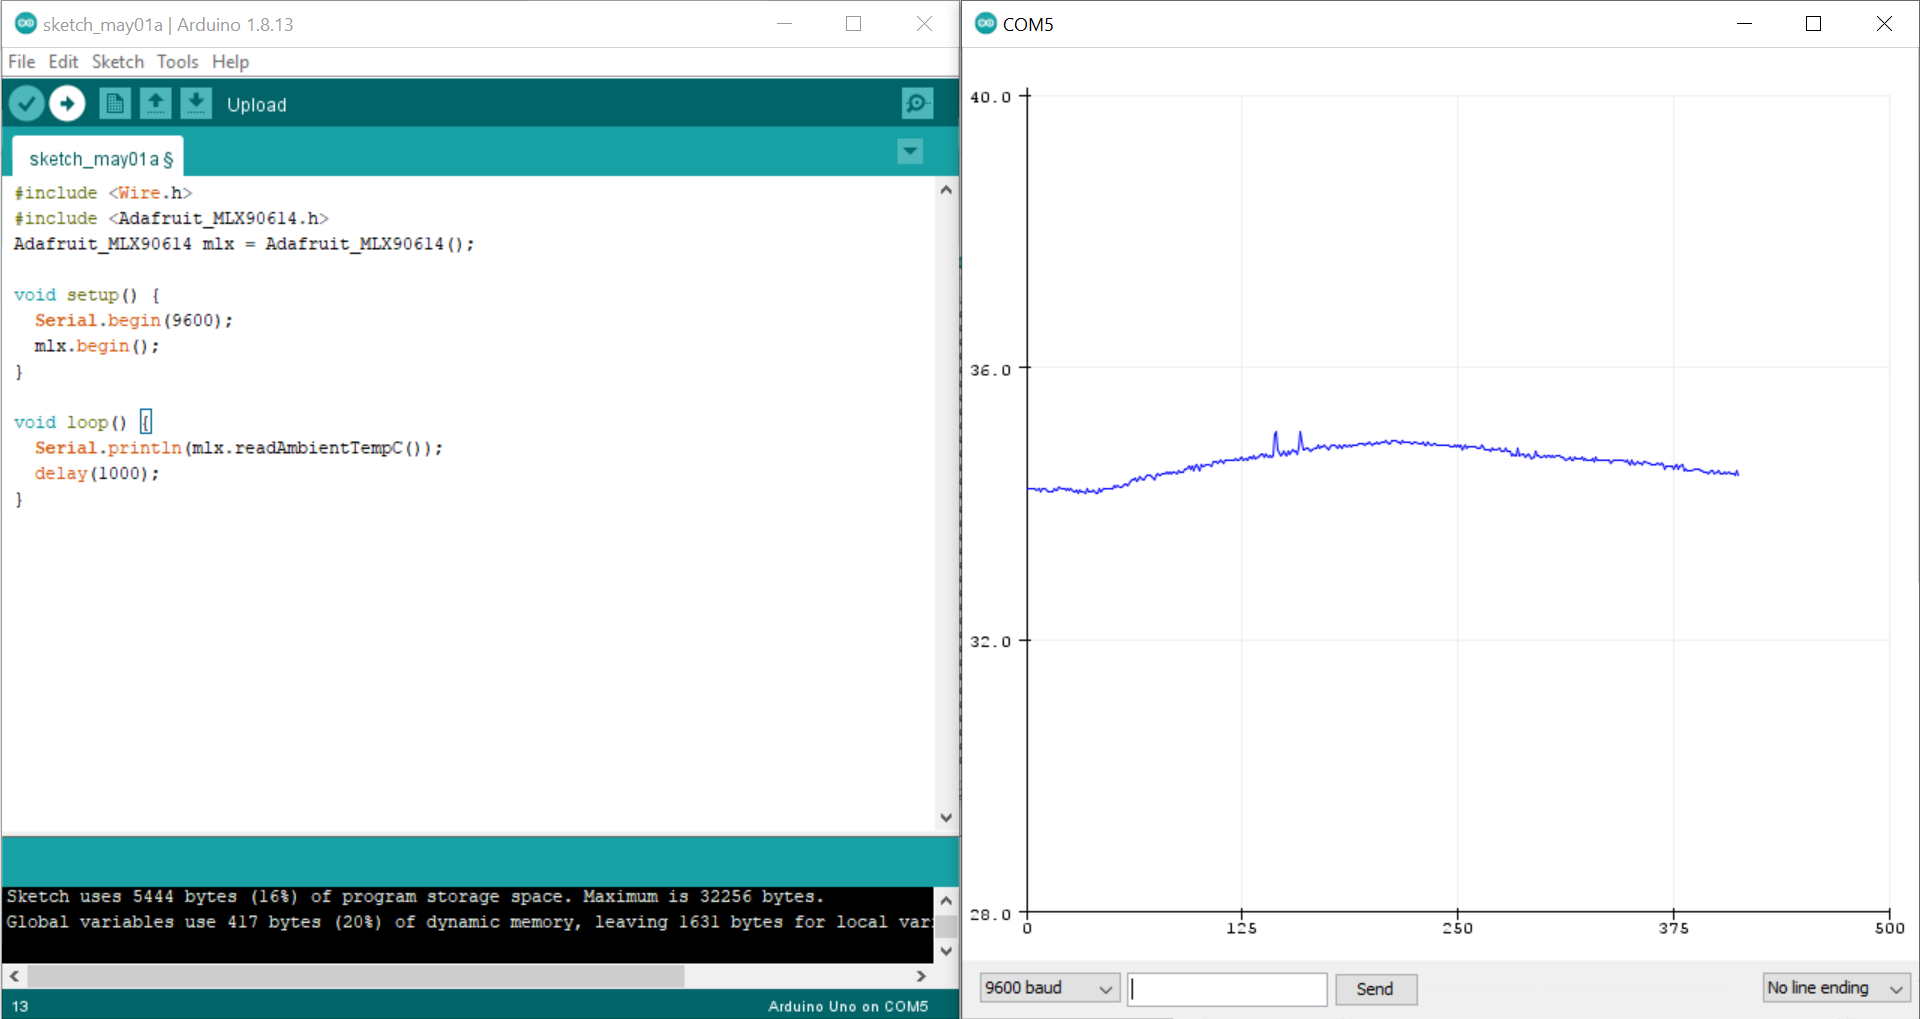Open the Sketch menu
Image resolution: width=1920 pixels, height=1019 pixels.
pos(118,62)
